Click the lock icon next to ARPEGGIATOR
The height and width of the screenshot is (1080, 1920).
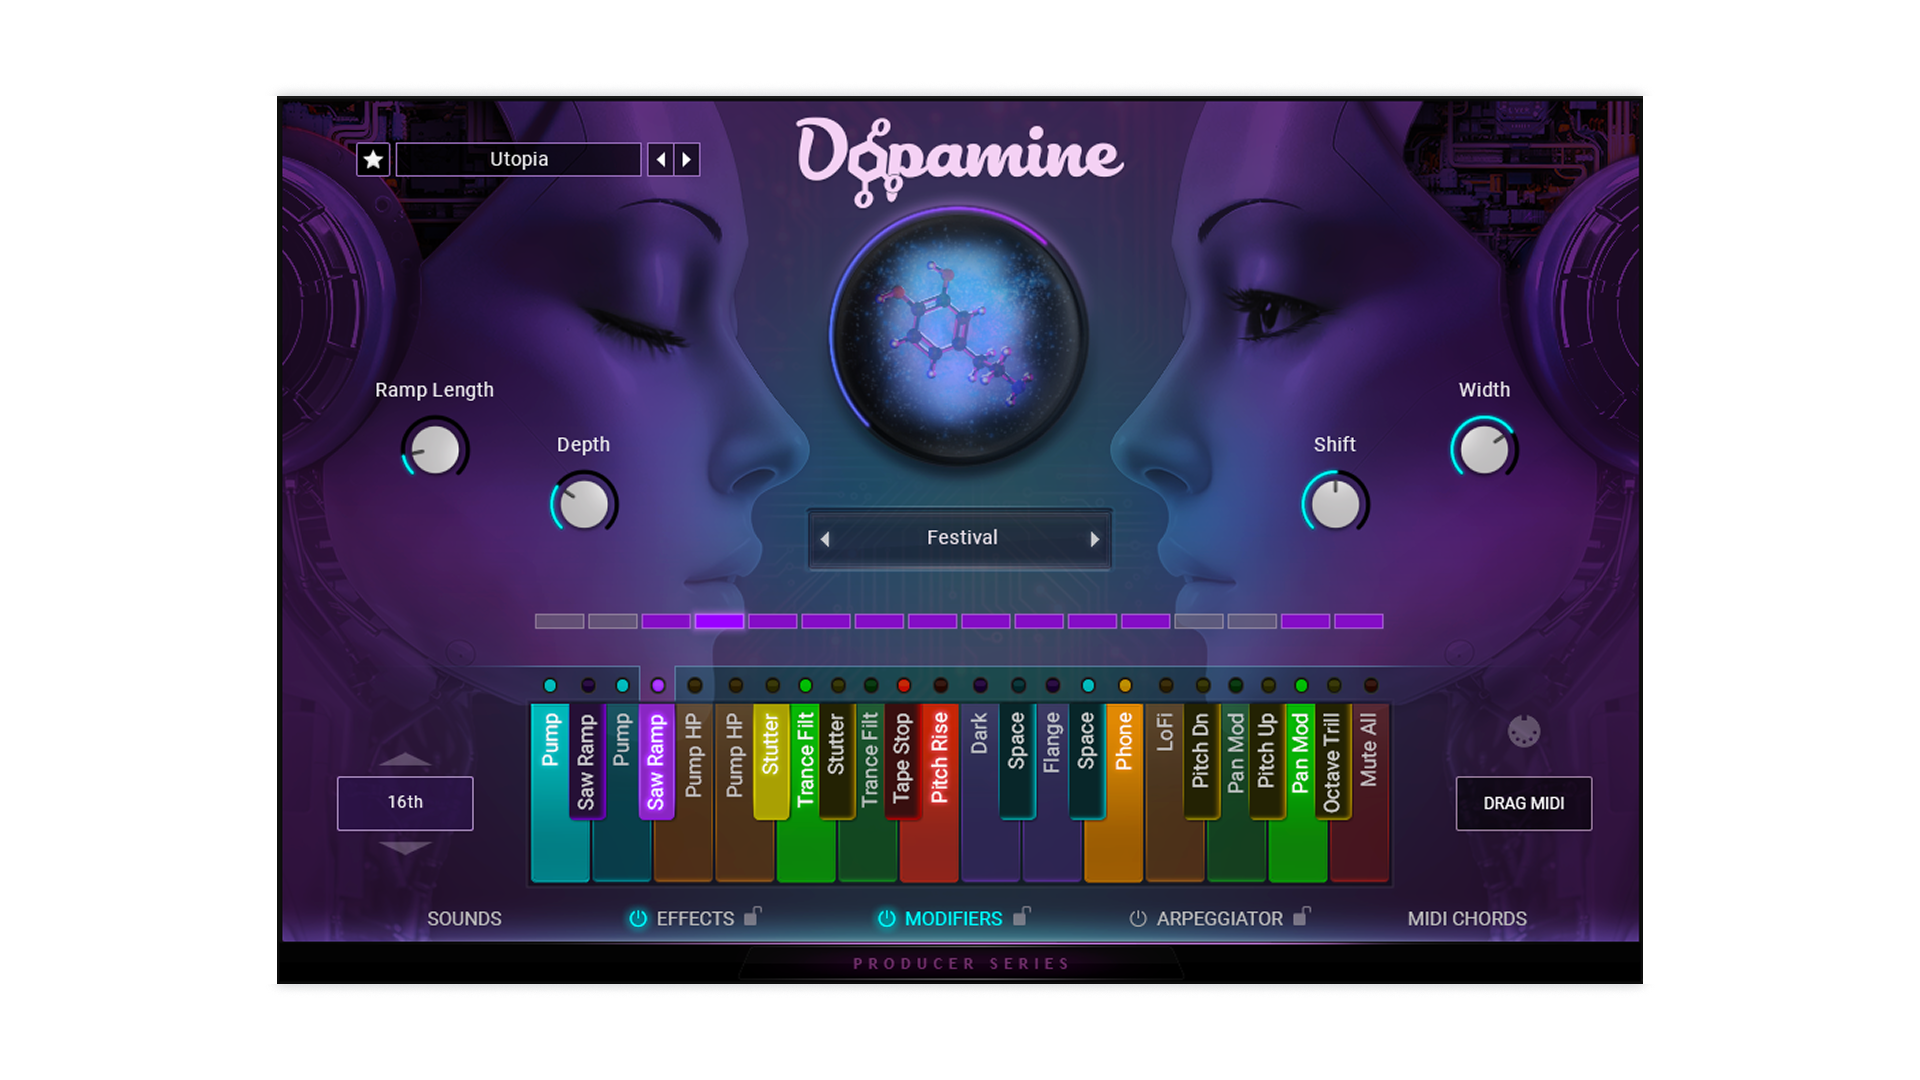pos(1300,916)
